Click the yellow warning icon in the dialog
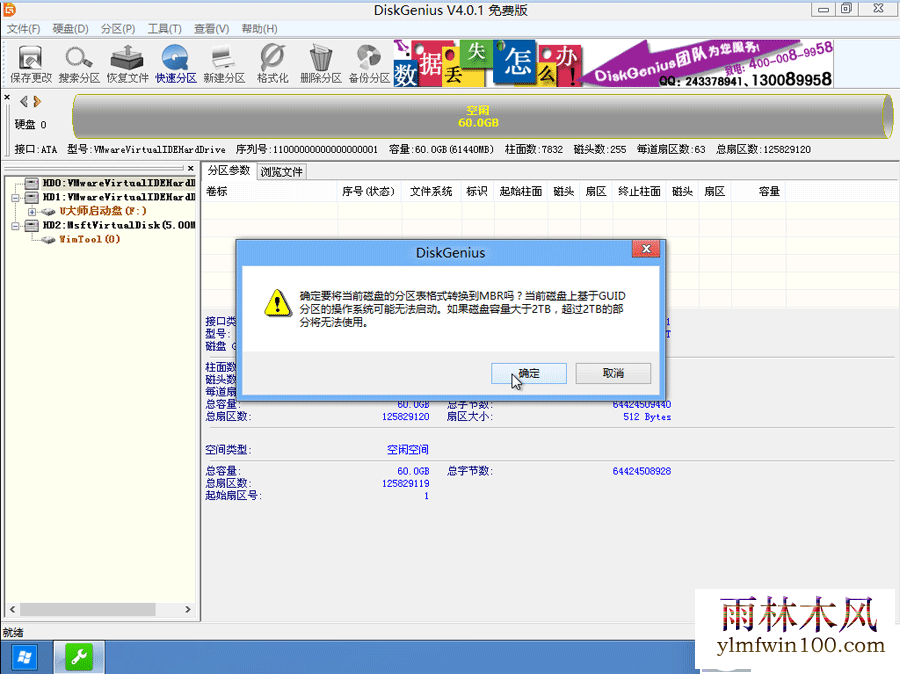Image resolution: width=900 pixels, height=674 pixels. [278, 303]
